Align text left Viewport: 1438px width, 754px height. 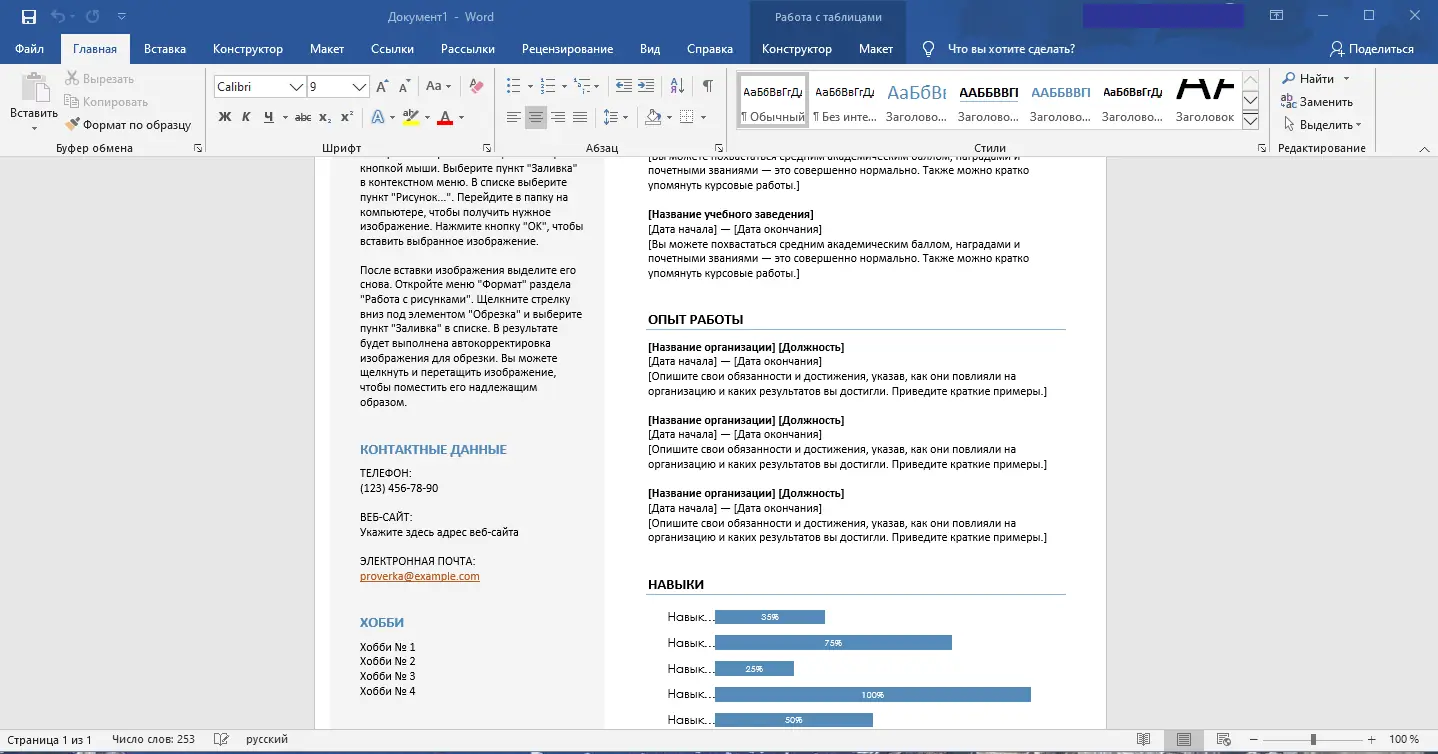point(514,117)
